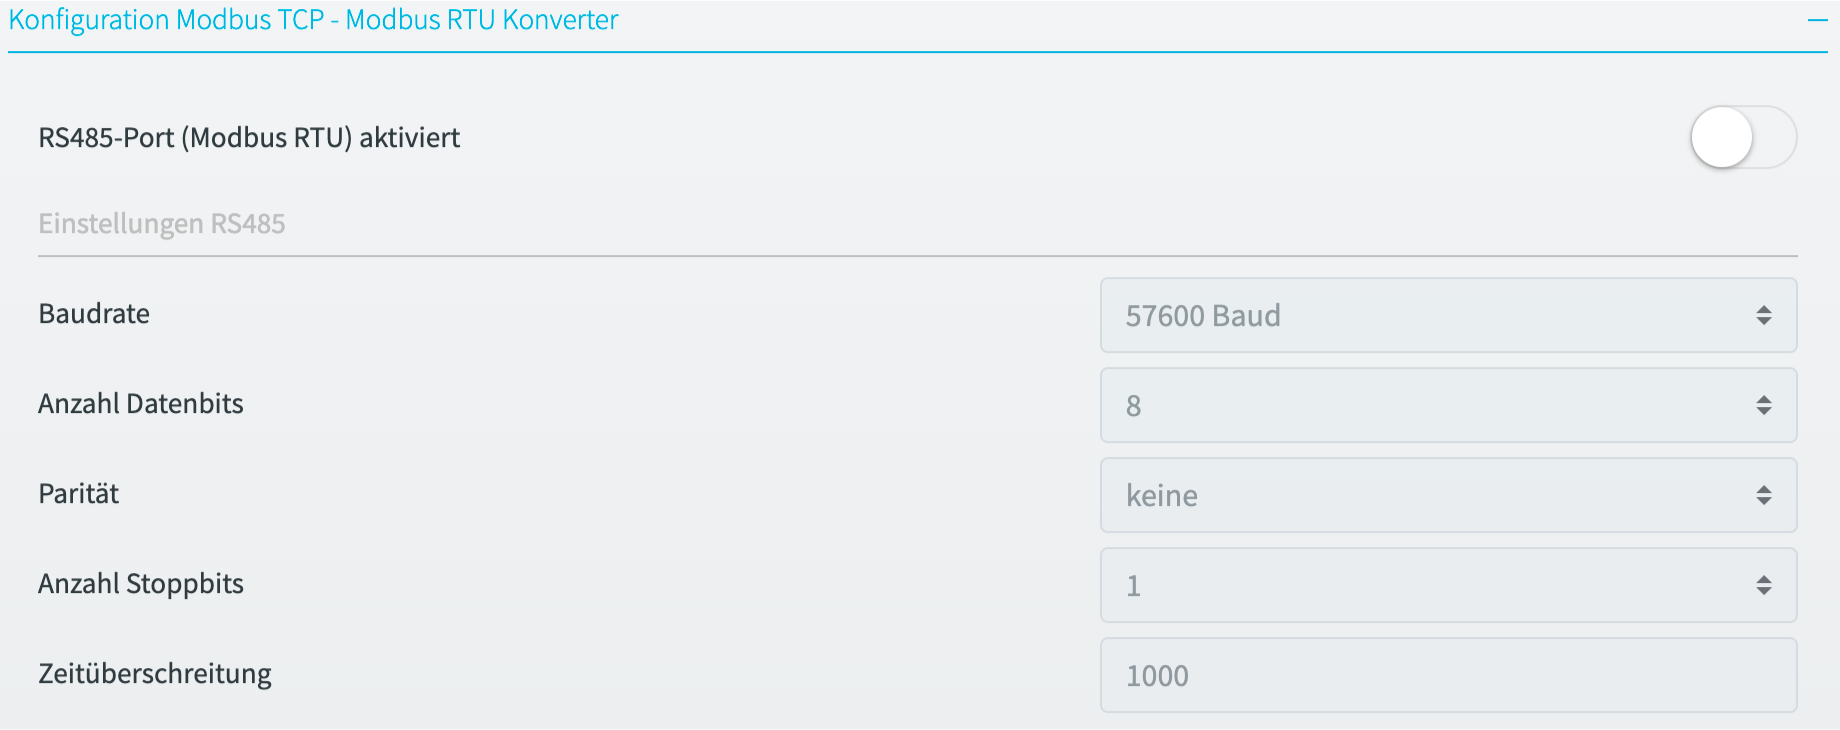Click the Zeitüberschreitung input field
The image size is (1840, 730).
[x=1448, y=675]
